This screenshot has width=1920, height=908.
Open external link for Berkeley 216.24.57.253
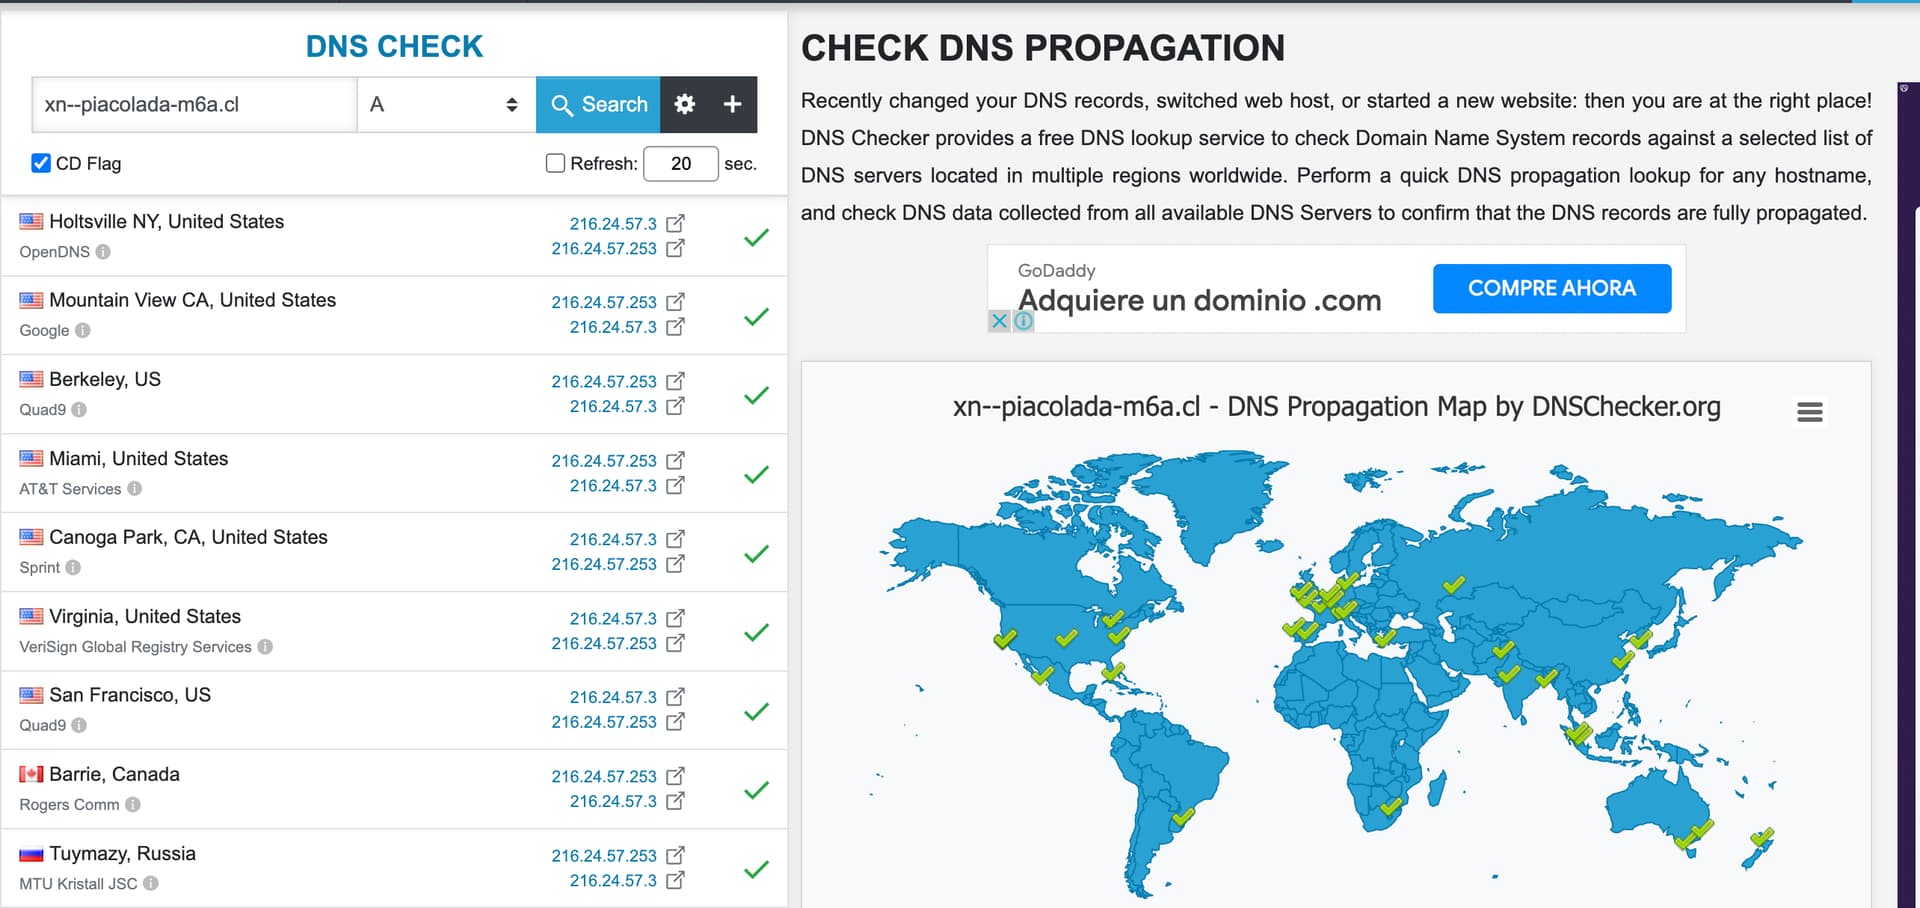(676, 381)
